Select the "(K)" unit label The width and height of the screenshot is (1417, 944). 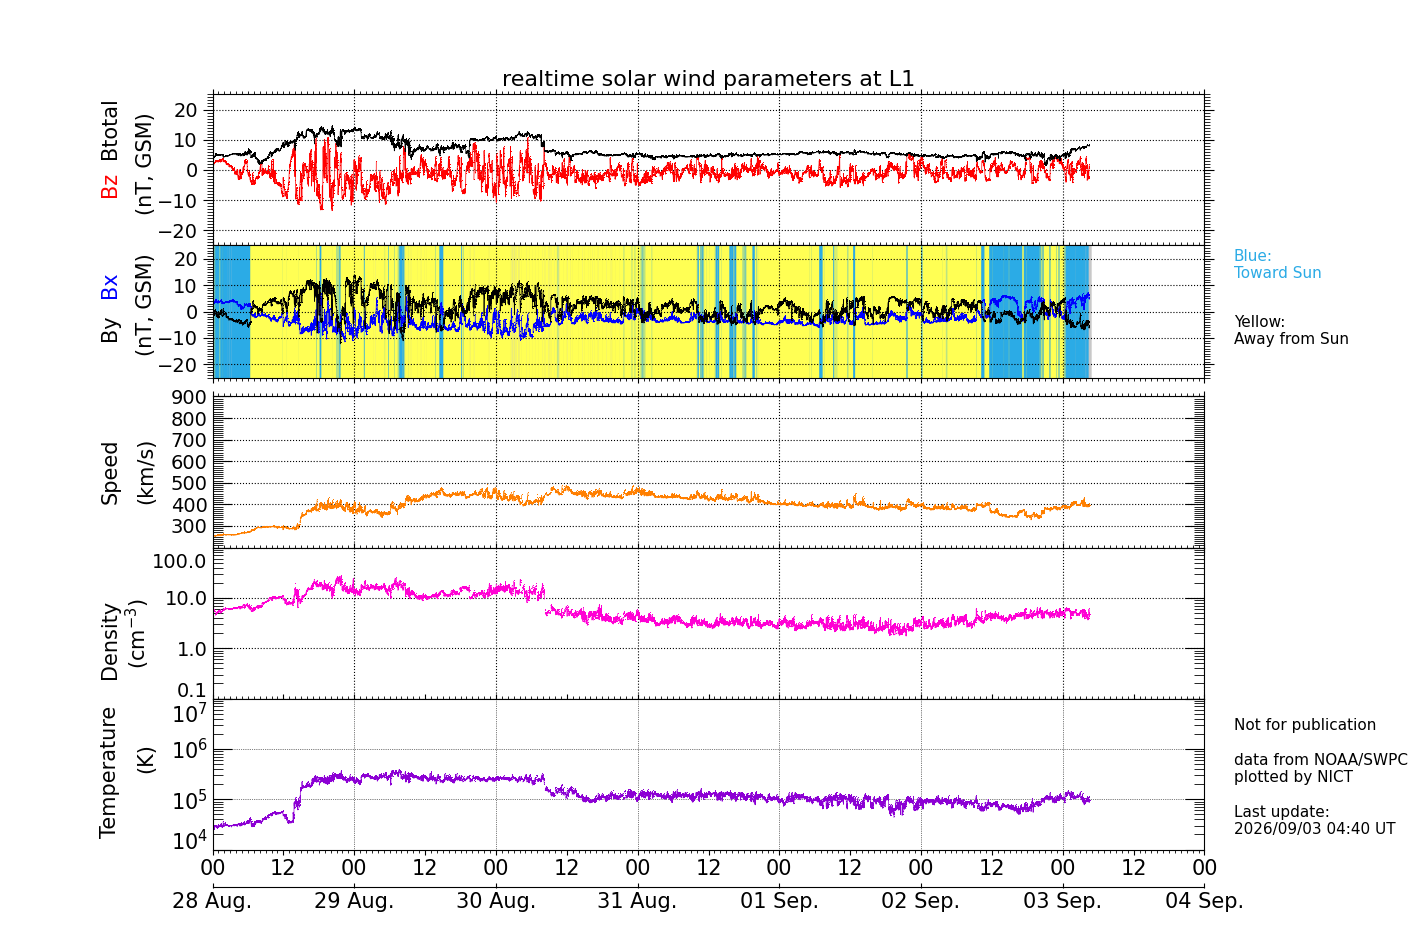(x=146, y=759)
